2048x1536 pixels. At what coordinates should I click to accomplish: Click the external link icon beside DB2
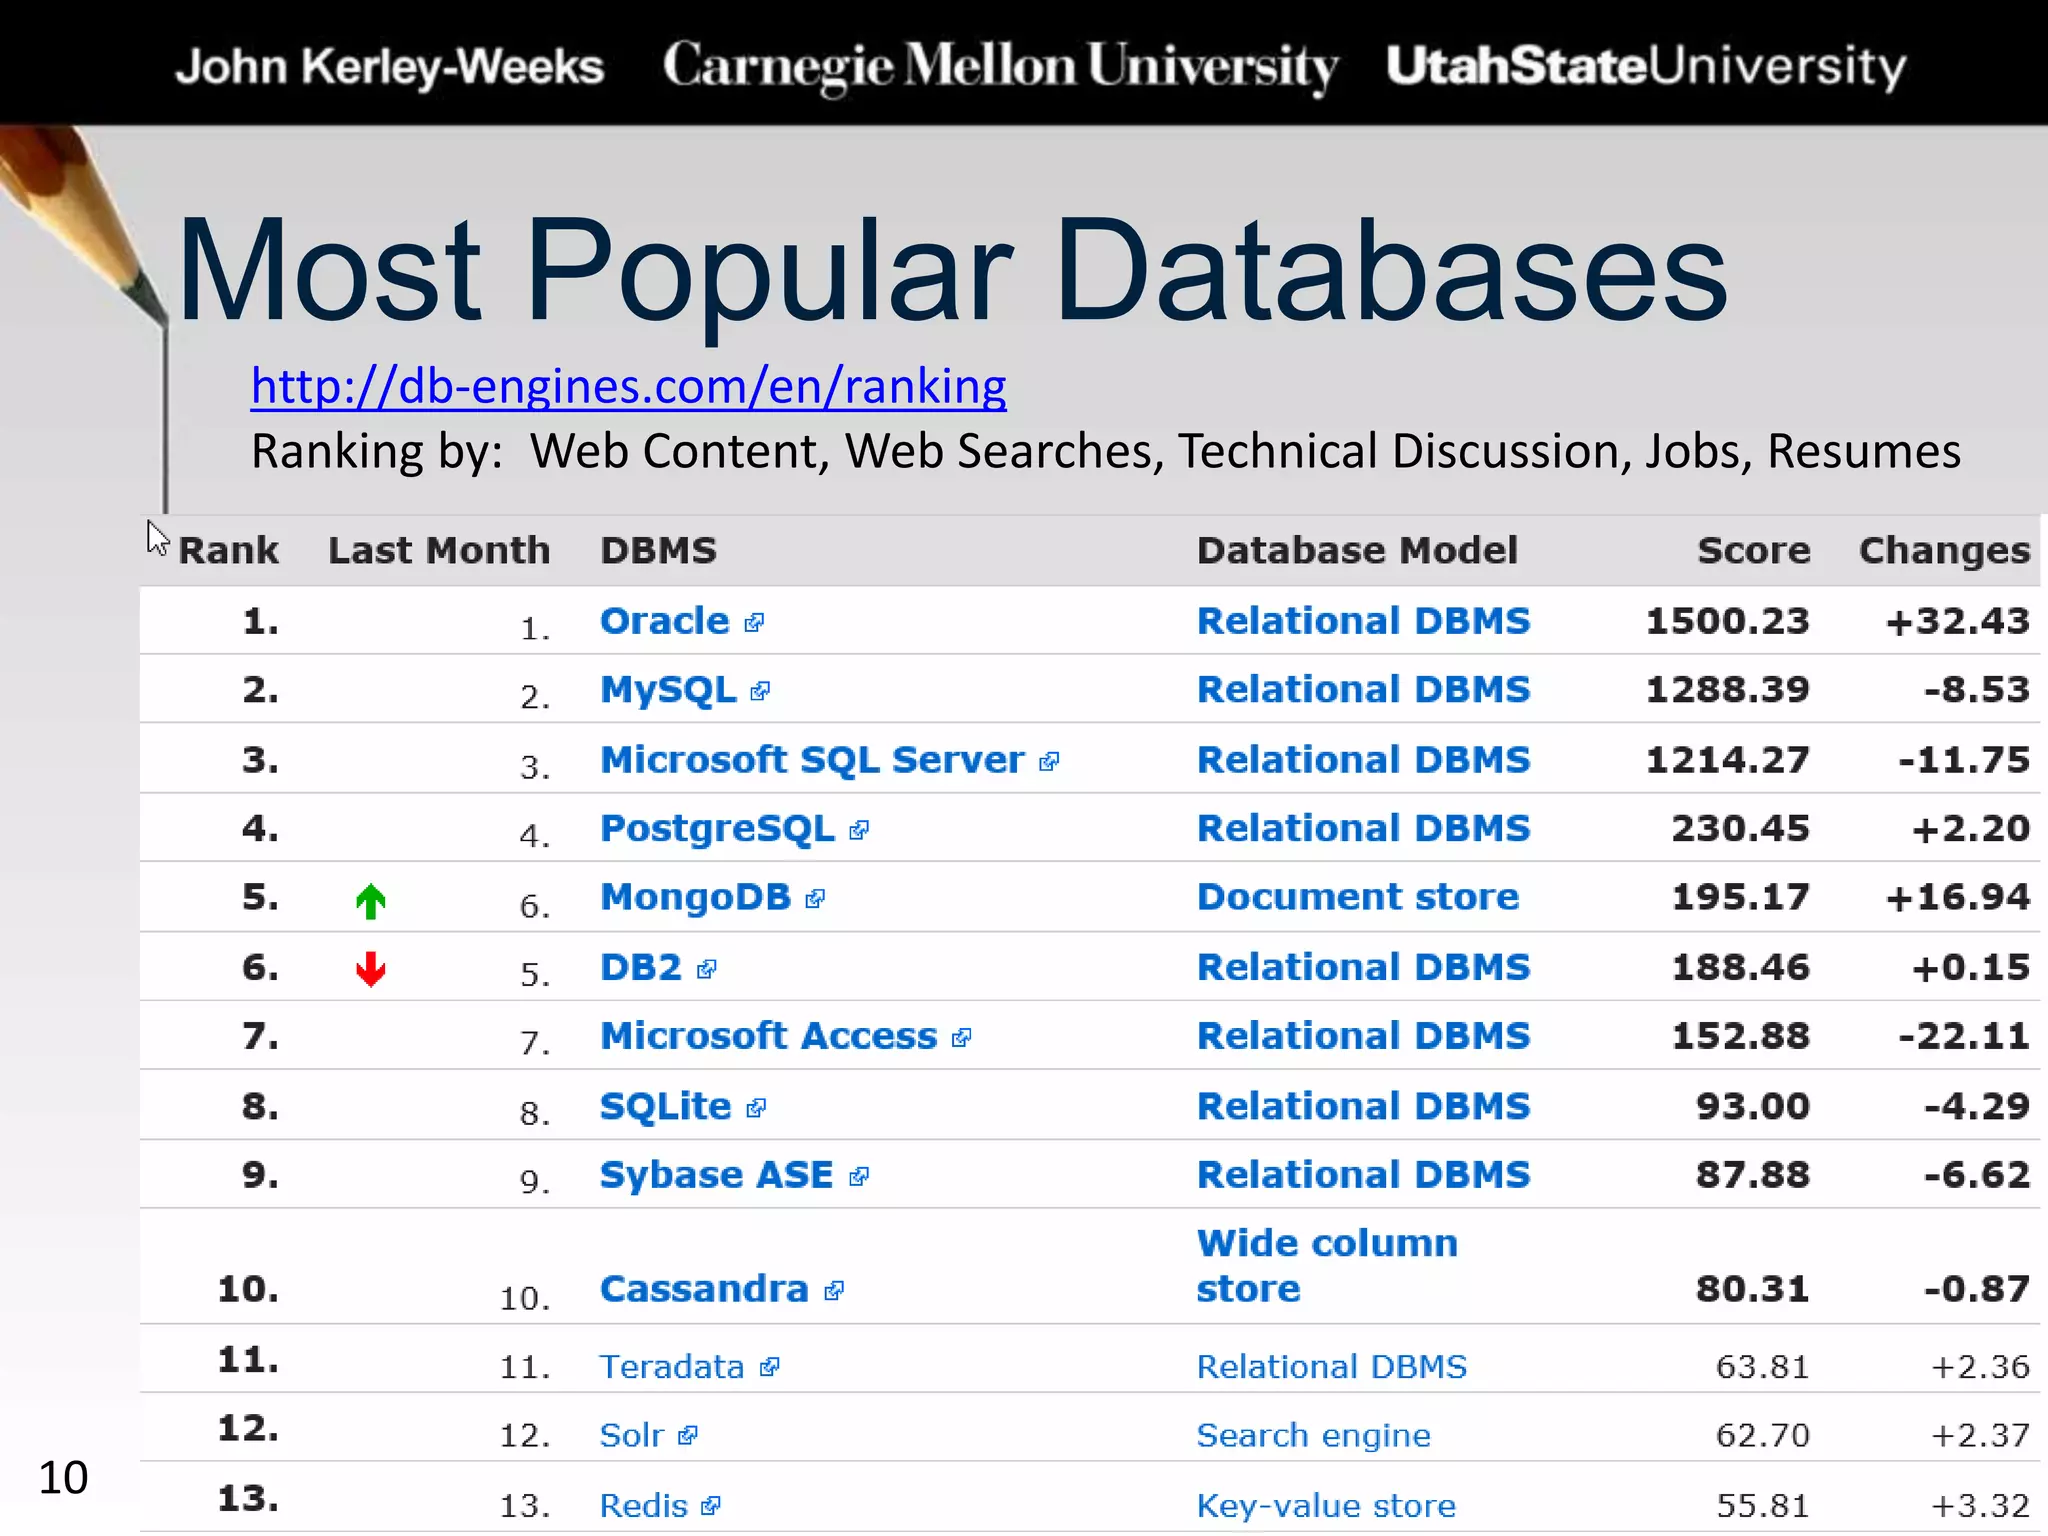[x=707, y=969]
